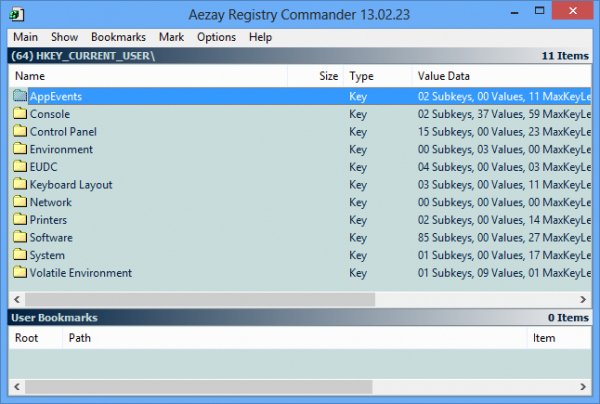Maximize the Registry Commander window
This screenshot has height=404, width=600.
tap(540, 11)
